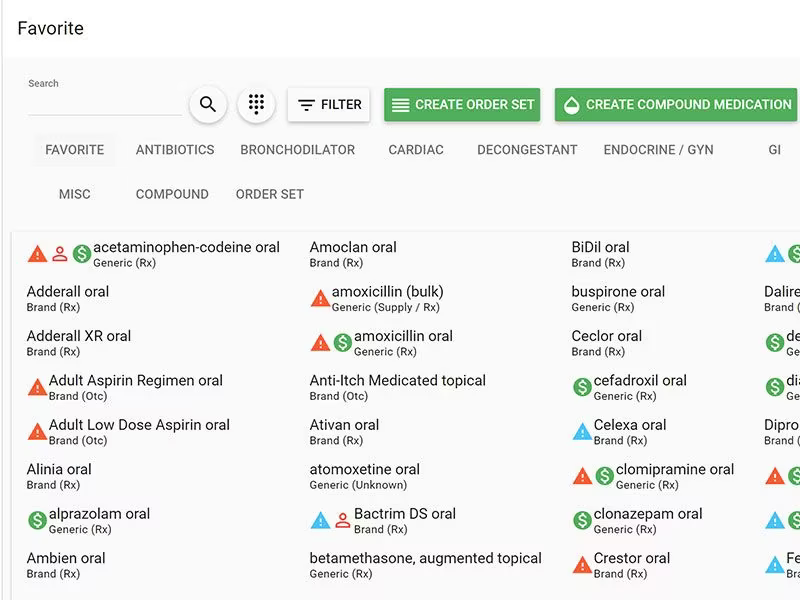
Task: Click green dollar icon beside clomipramine oral
Action: [605, 476]
